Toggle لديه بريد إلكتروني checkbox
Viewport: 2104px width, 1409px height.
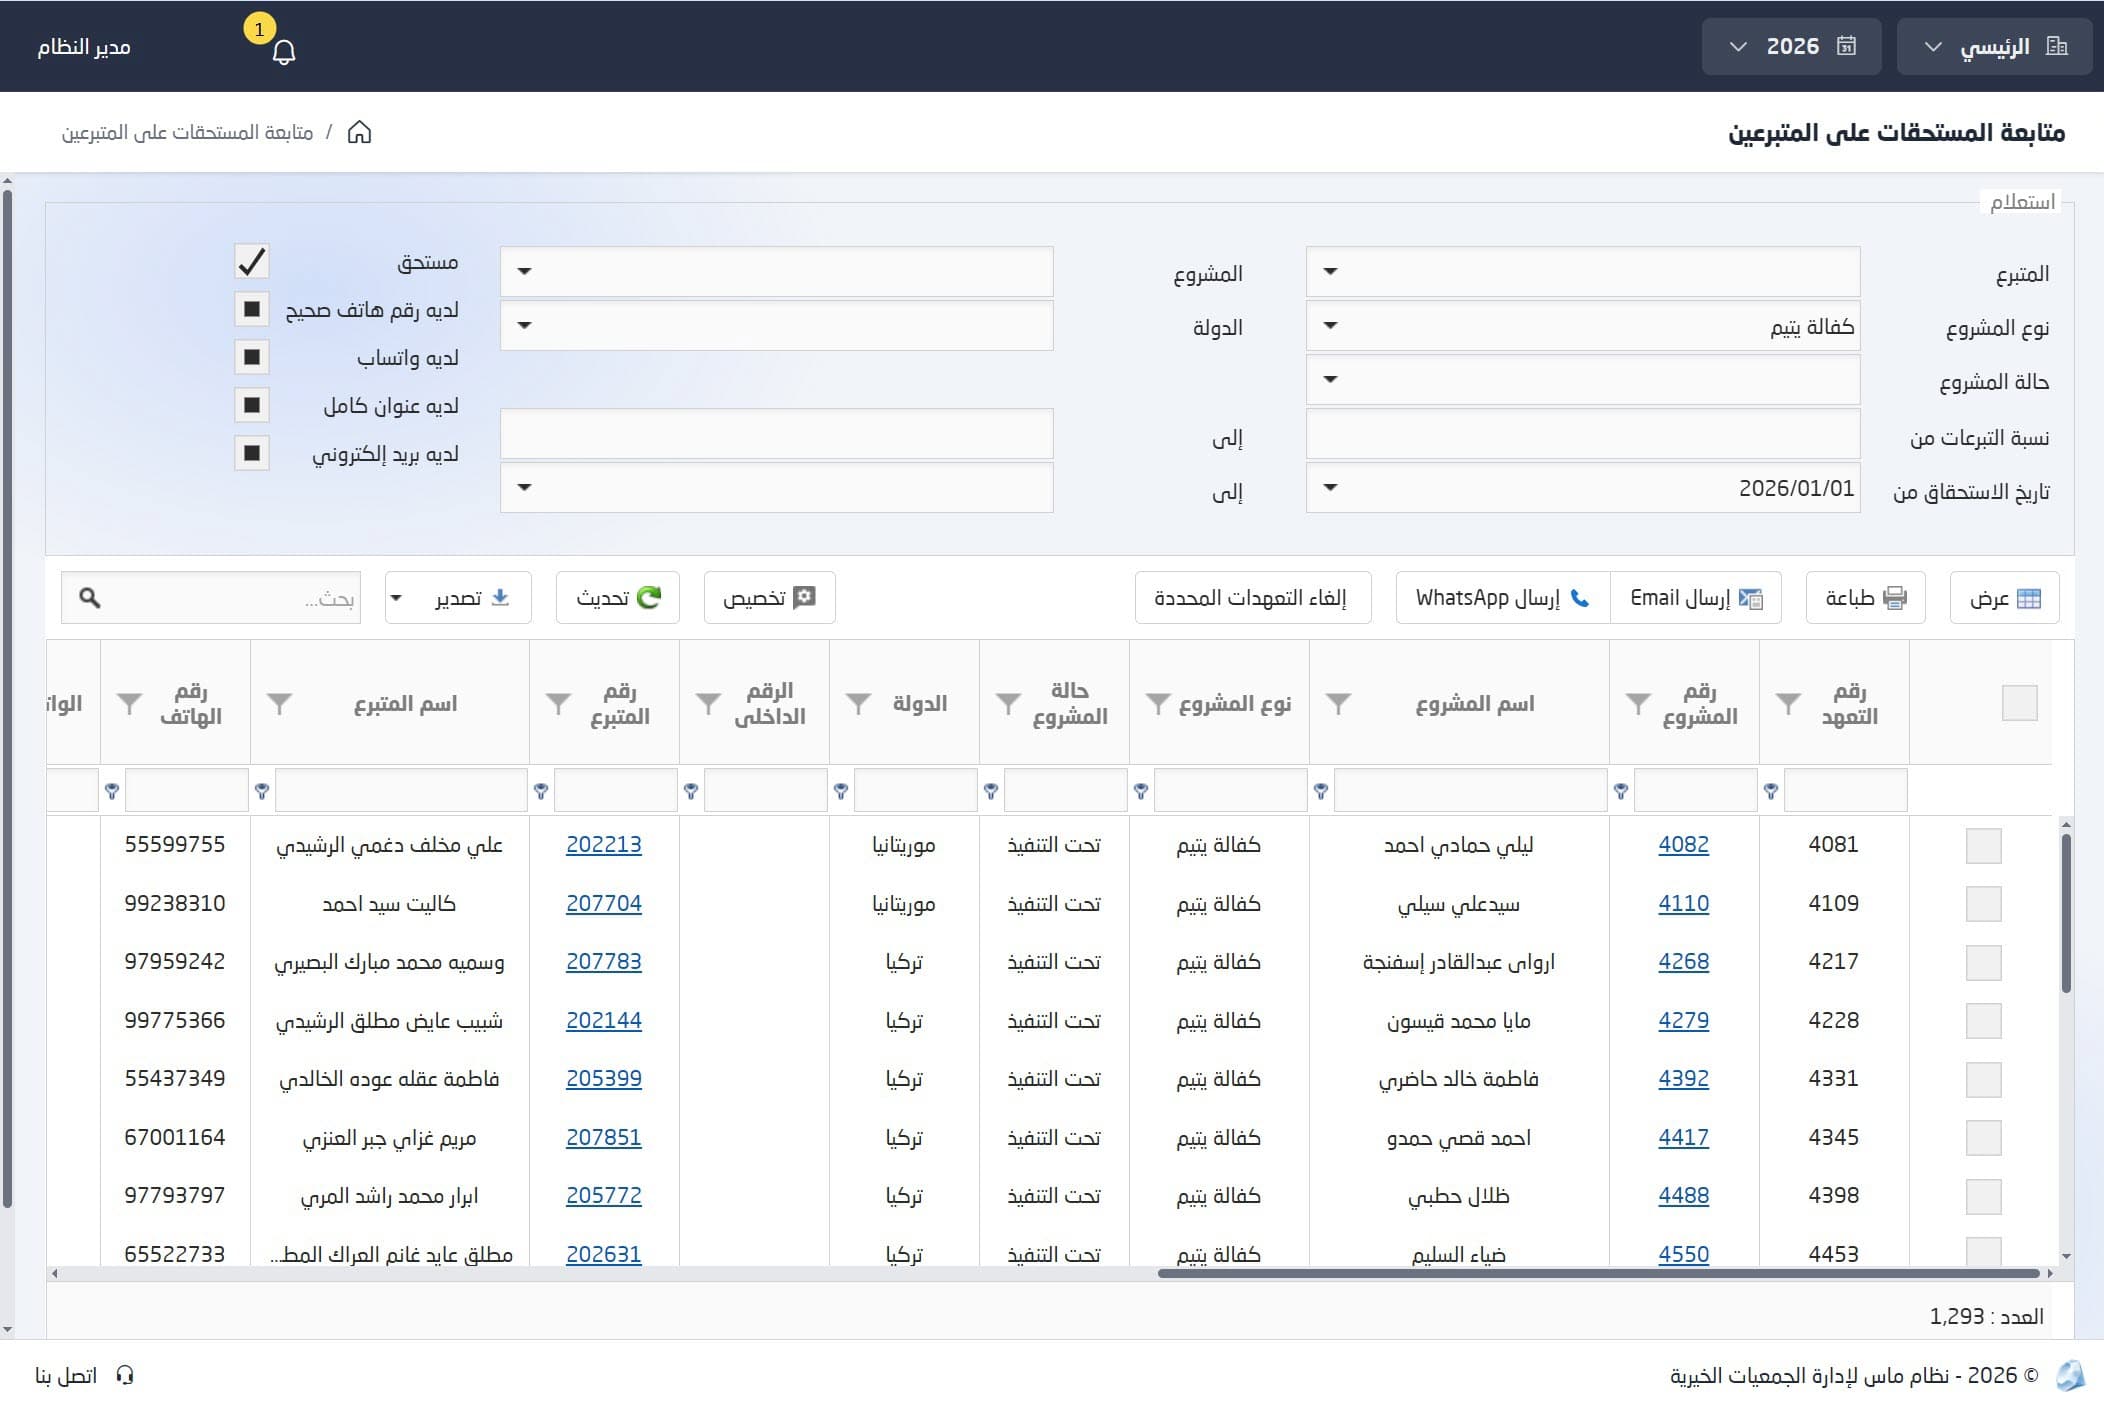coord(252,453)
